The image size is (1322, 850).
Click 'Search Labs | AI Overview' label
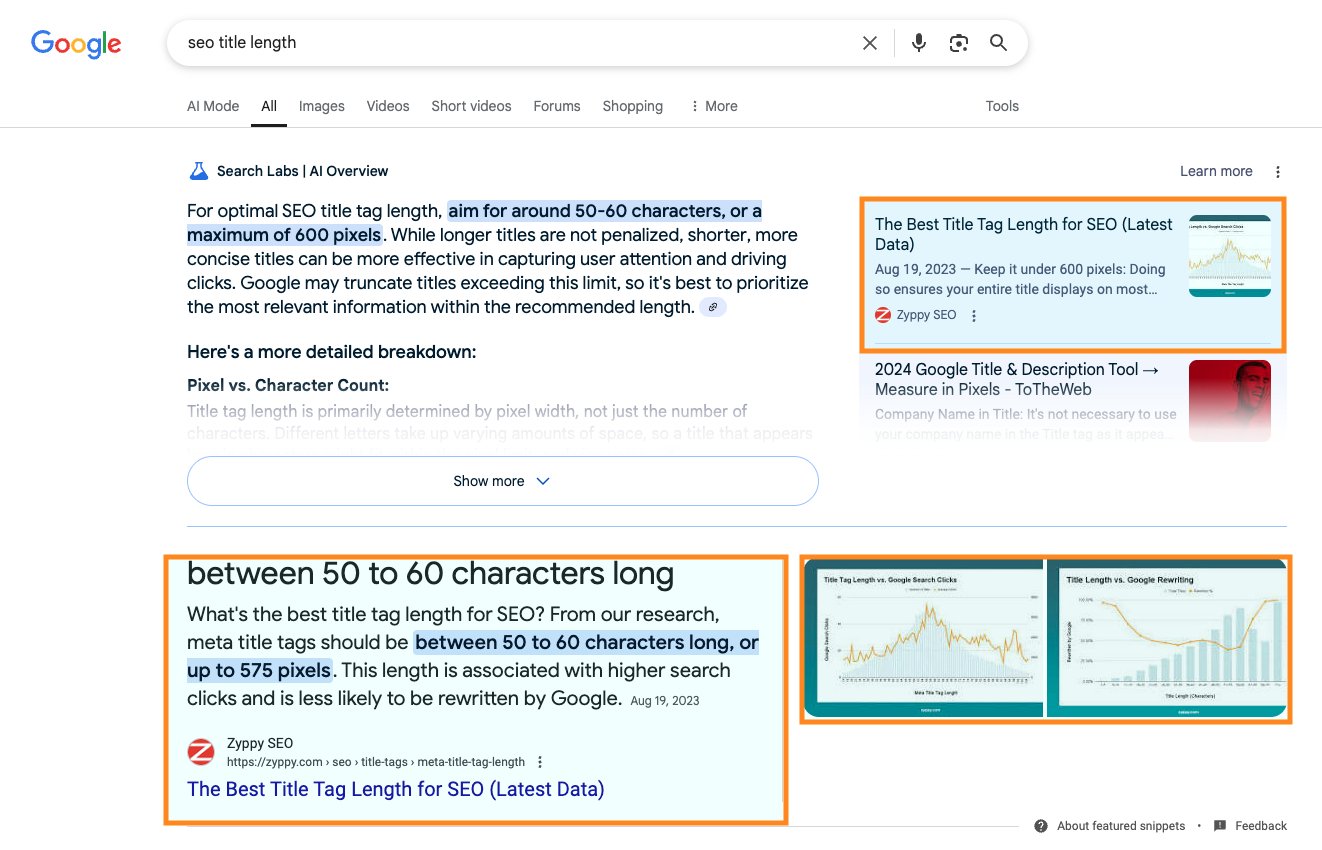[303, 171]
